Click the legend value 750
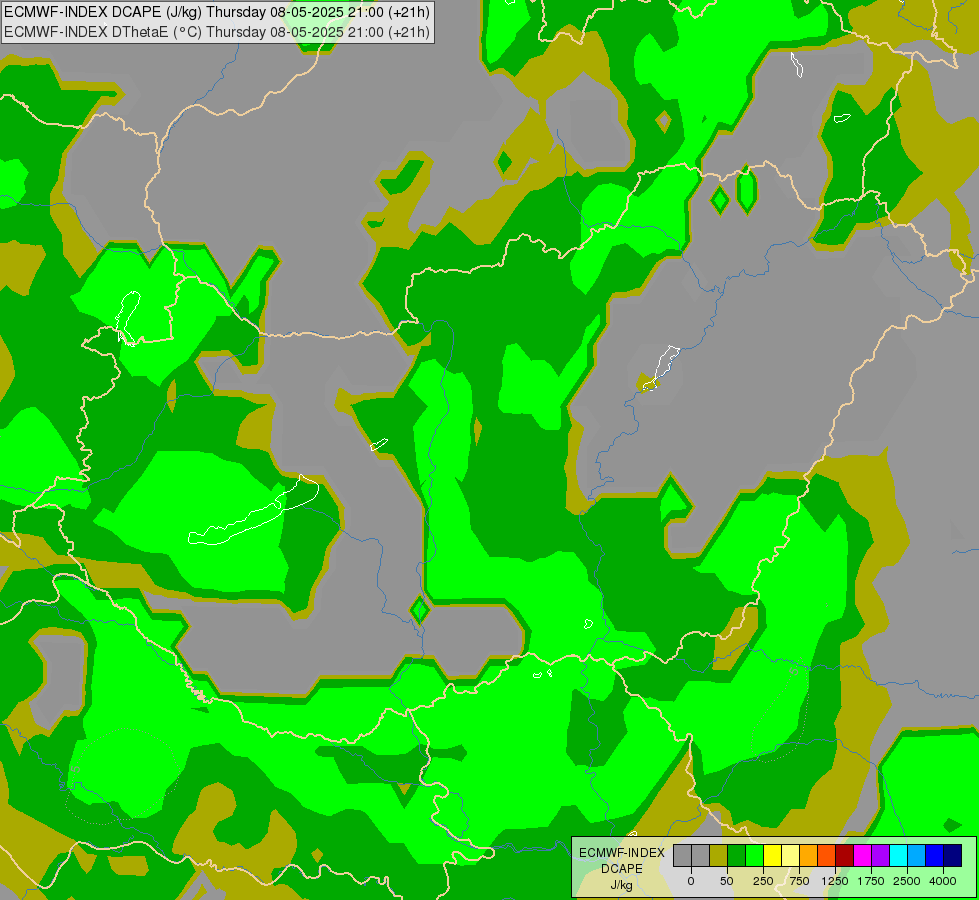This screenshot has width=979, height=900. click(x=799, y=881)
